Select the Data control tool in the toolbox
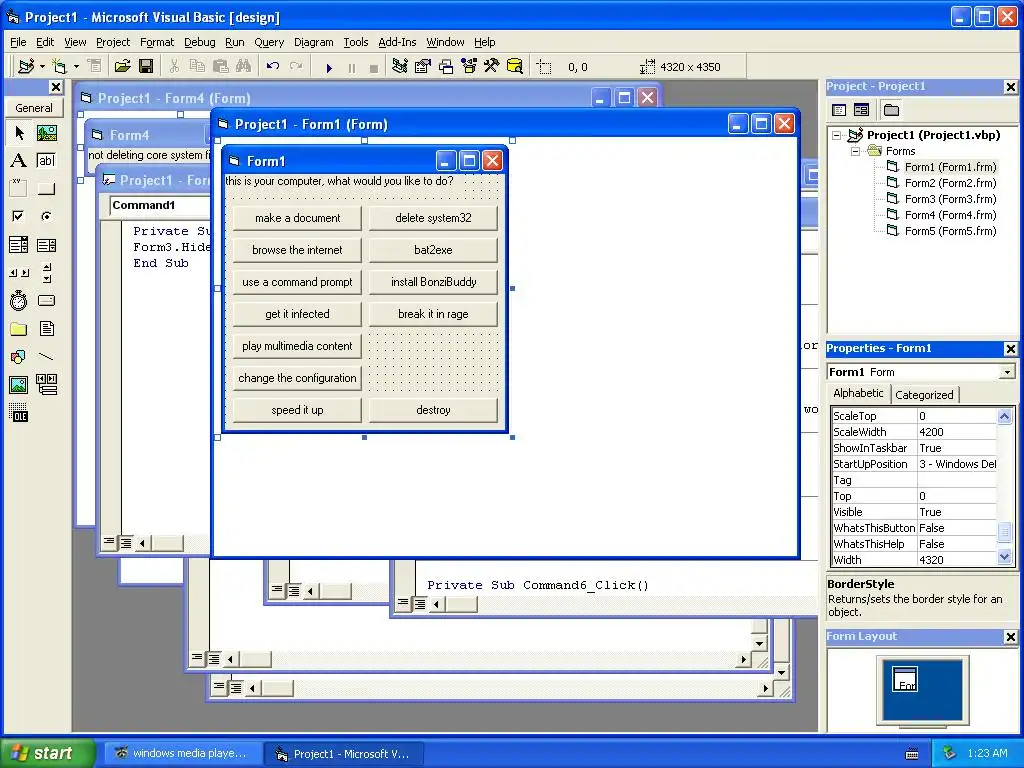1024x768 pixels. [x=46, y=385]
